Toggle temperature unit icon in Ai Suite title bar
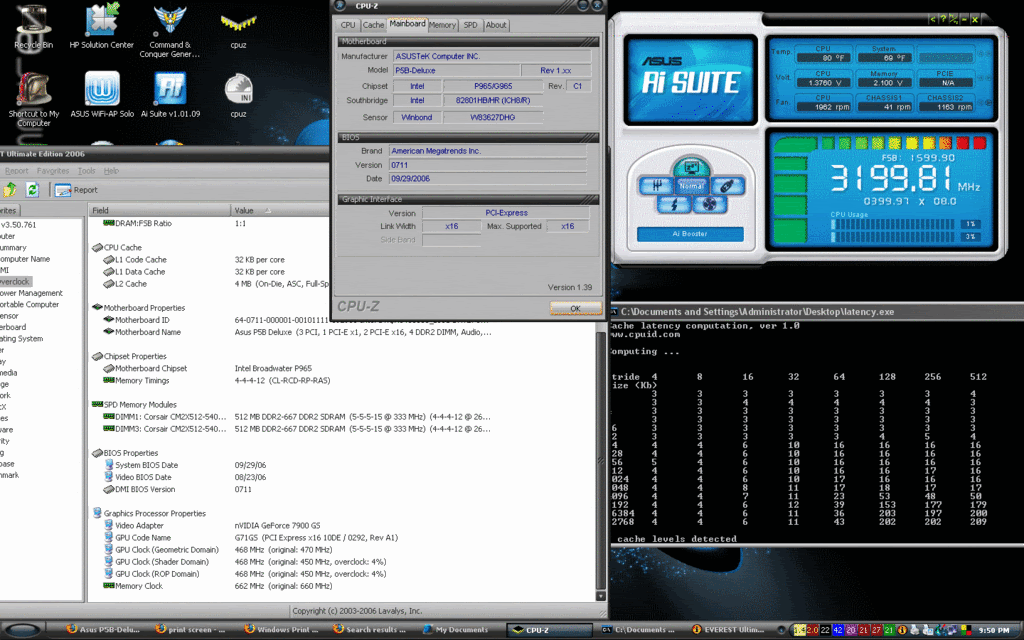Viewport: 1024px width, 640px height. [x=953, y=20]
